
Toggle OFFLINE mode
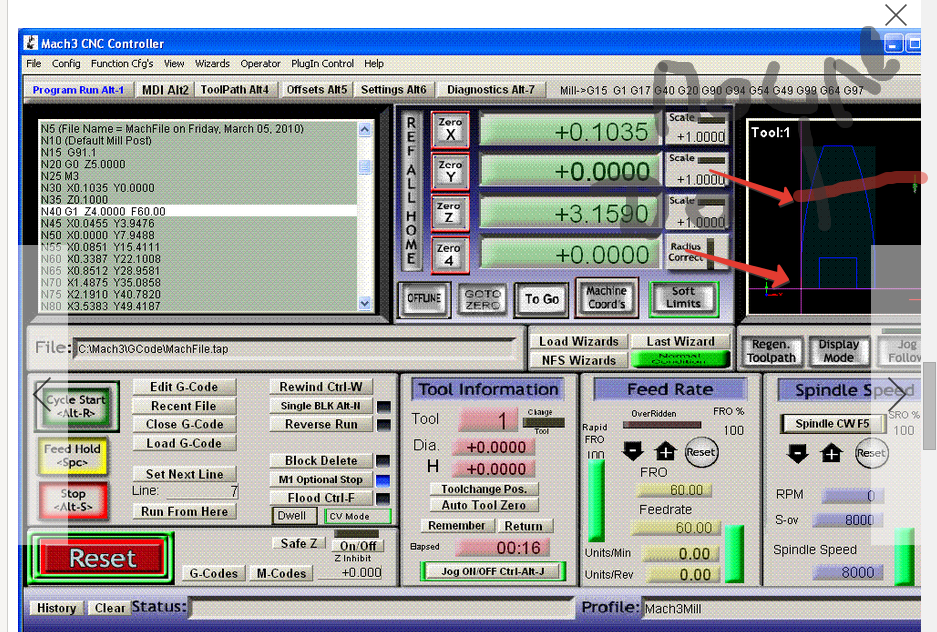point(424,299)
